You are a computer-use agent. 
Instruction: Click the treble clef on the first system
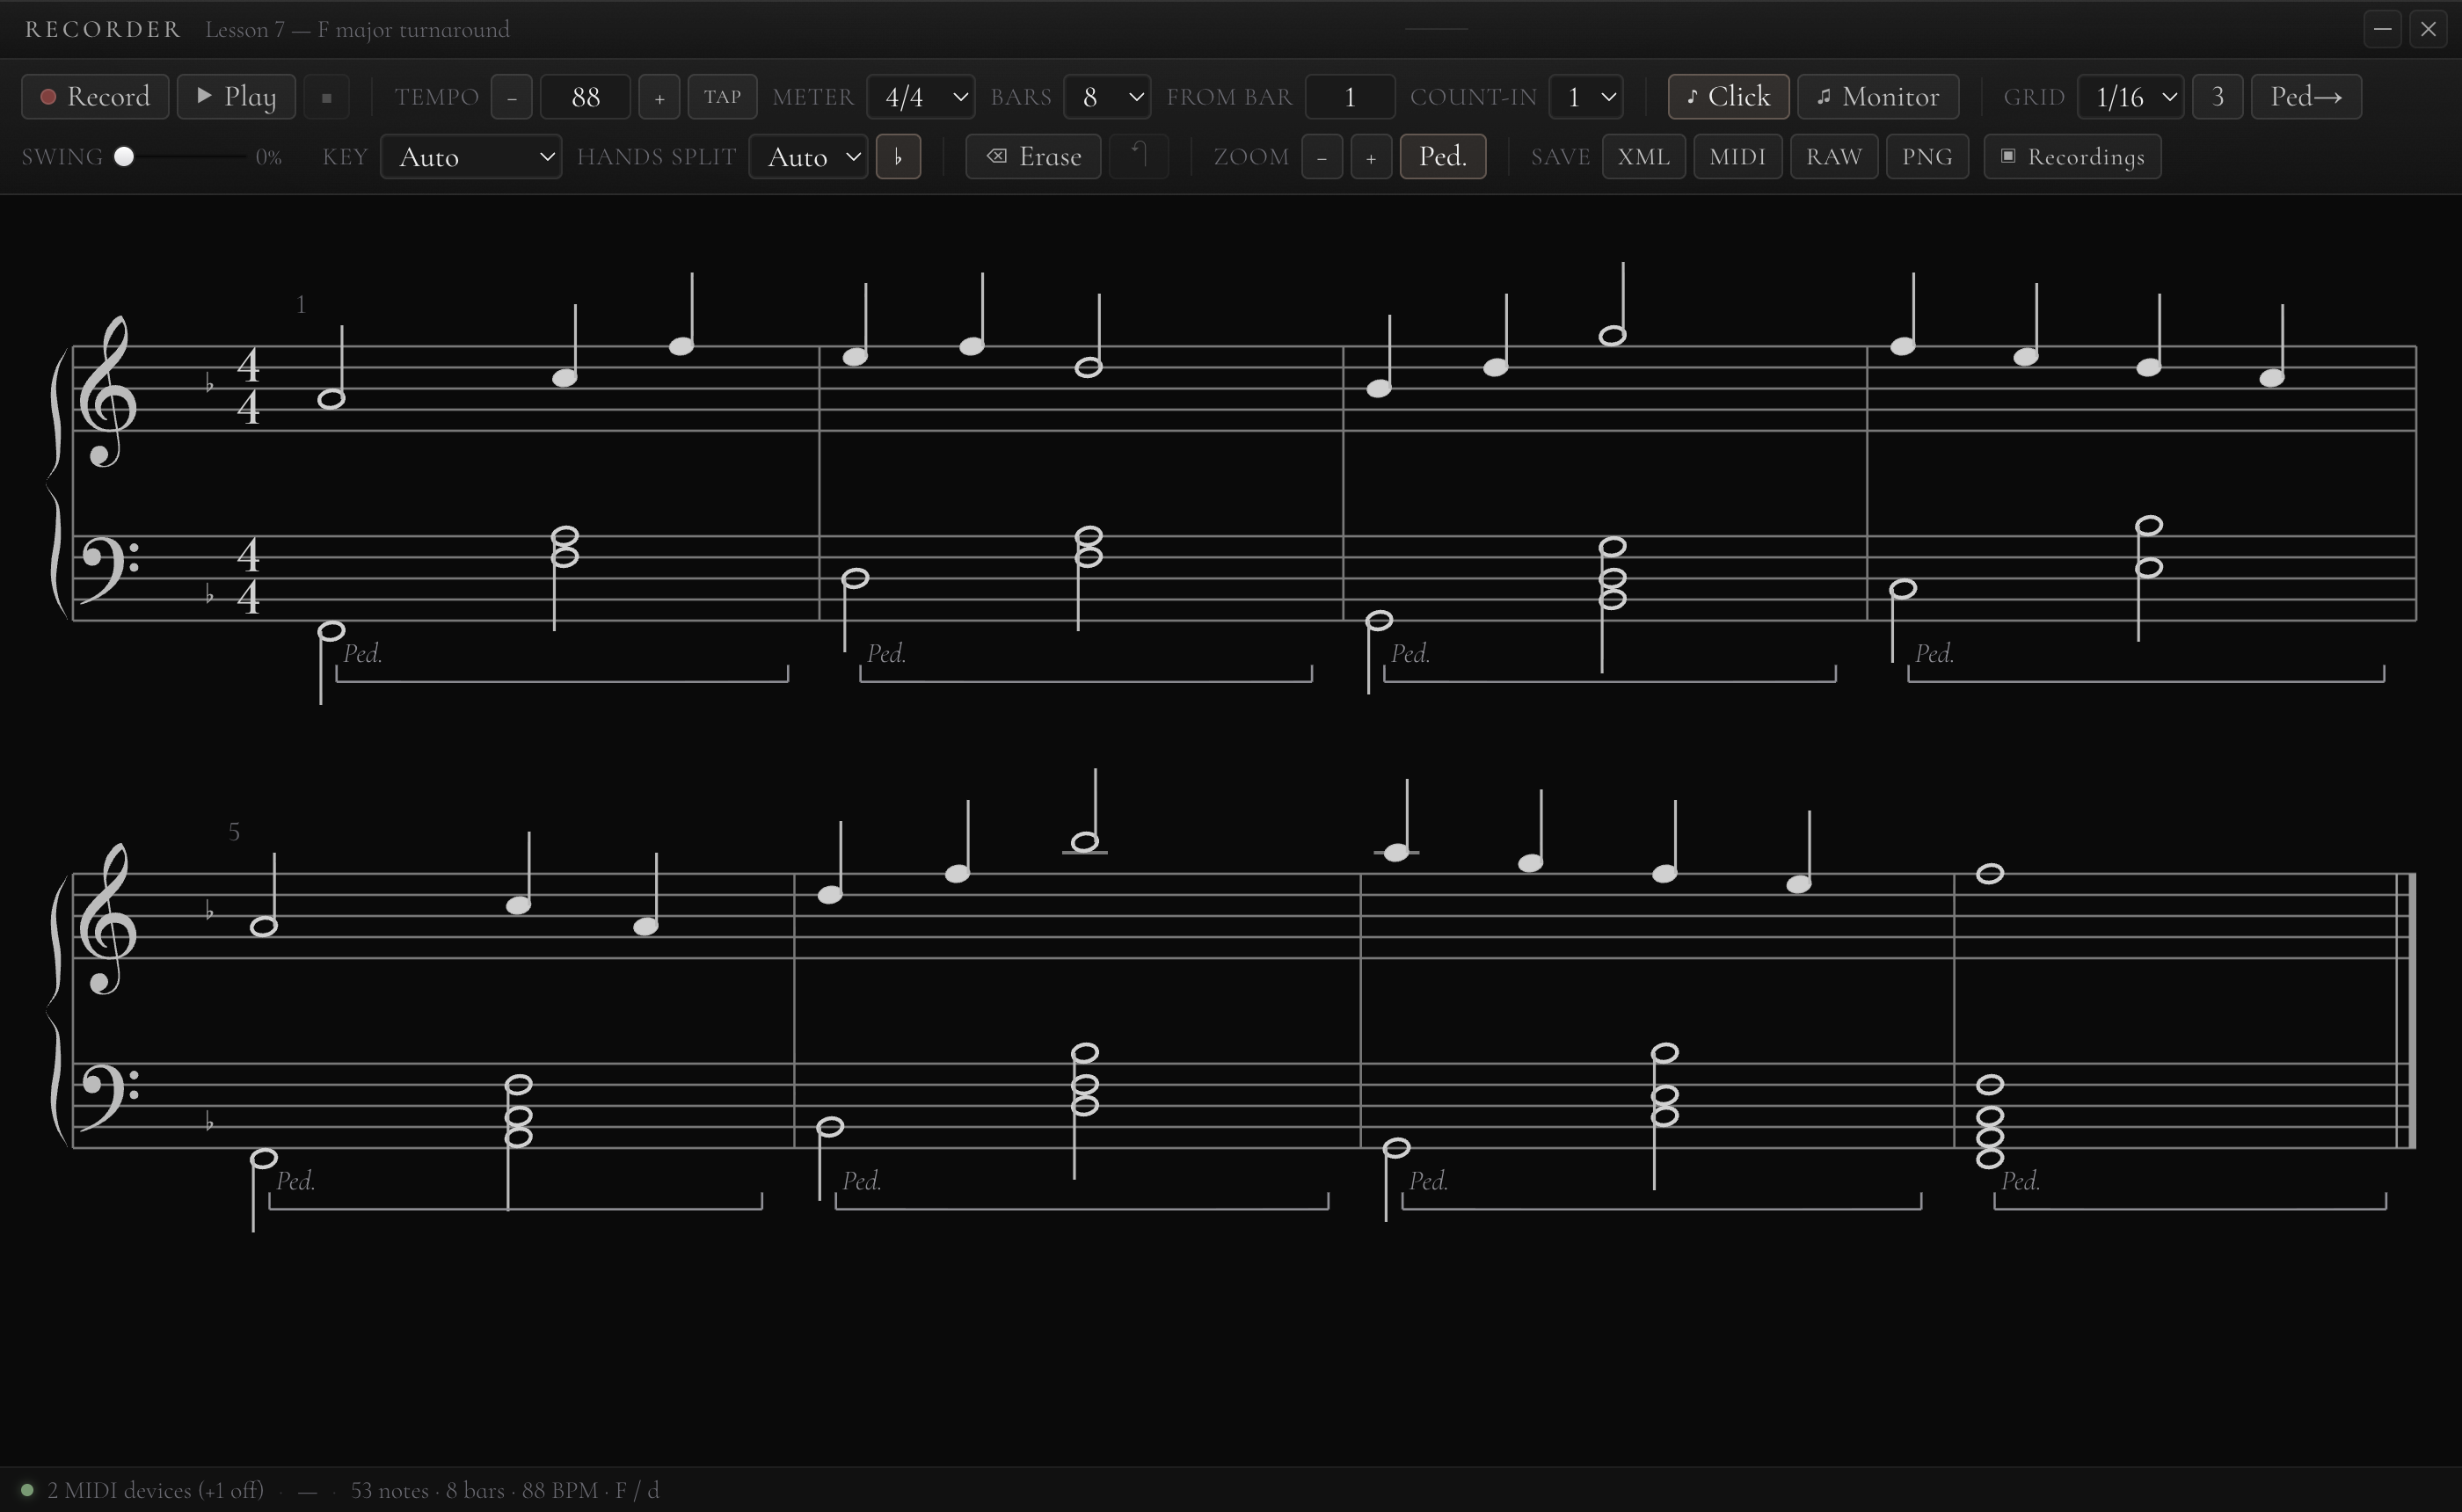108,392
